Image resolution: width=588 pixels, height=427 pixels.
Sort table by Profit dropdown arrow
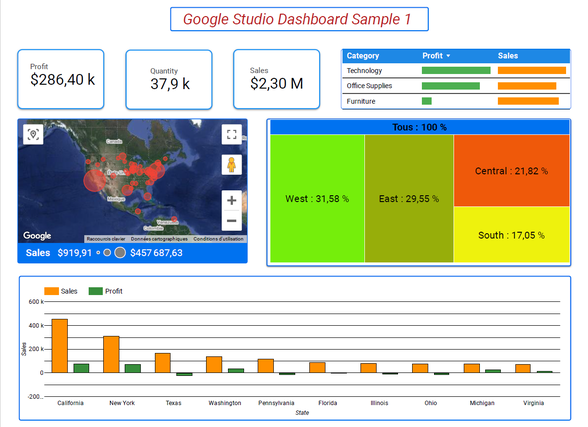click(448, 56)
